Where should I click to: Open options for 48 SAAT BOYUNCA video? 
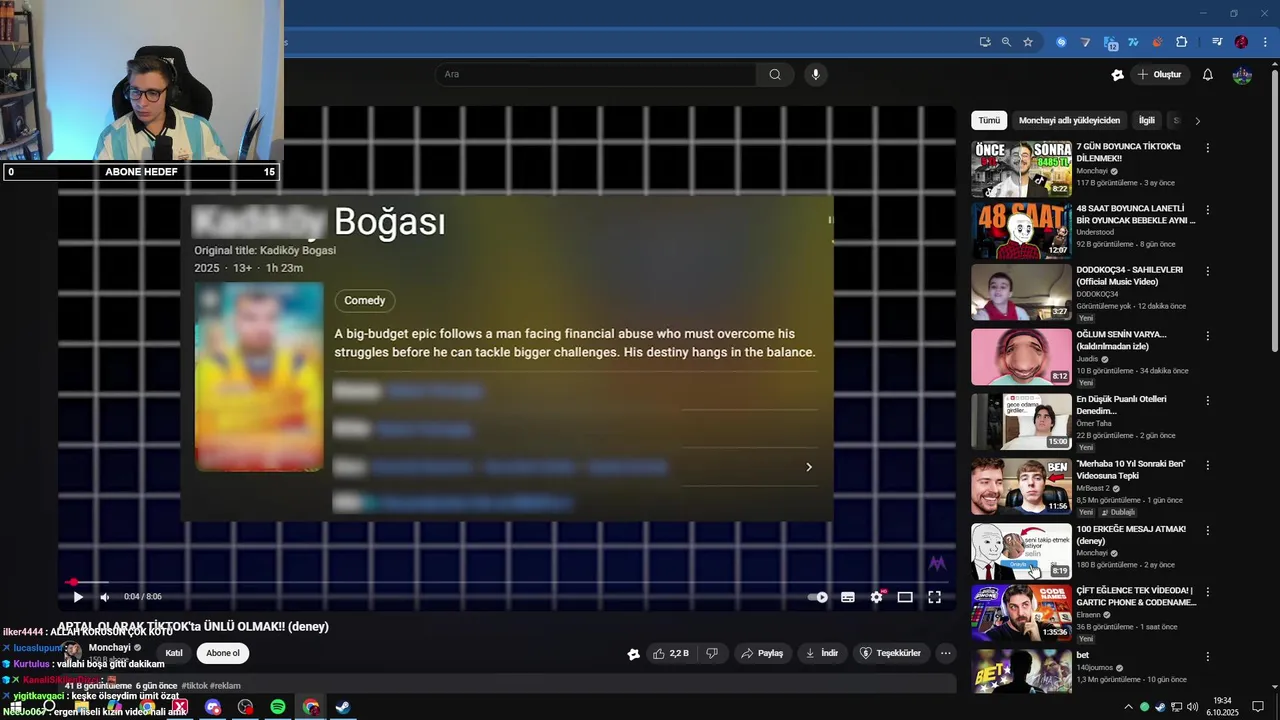click(x=1208, y=210)
